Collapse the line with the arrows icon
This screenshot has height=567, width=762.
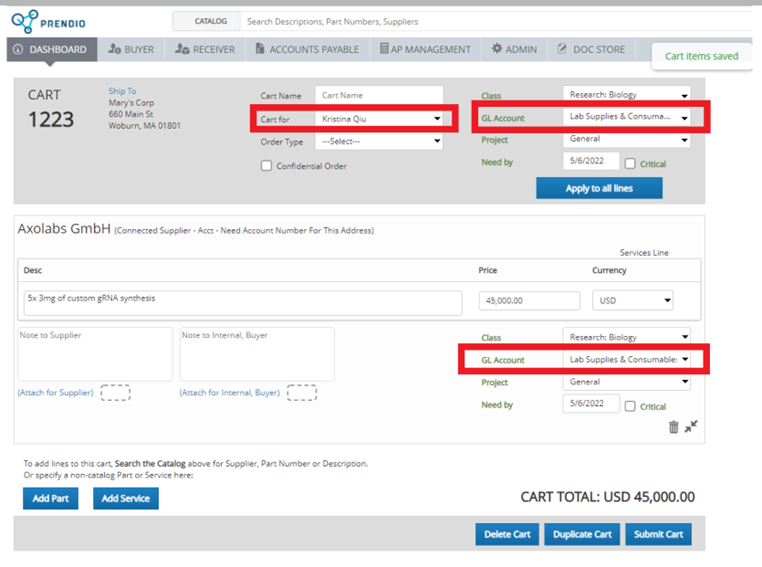click(691, 427)
